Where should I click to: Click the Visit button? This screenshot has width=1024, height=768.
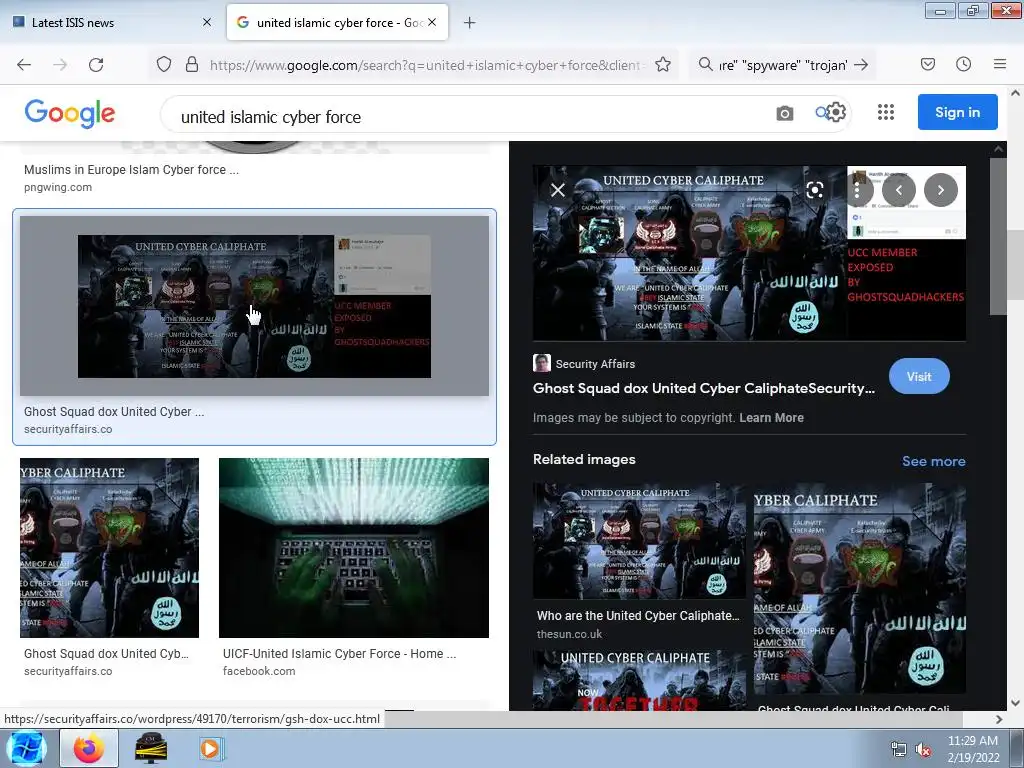point(919,376)
